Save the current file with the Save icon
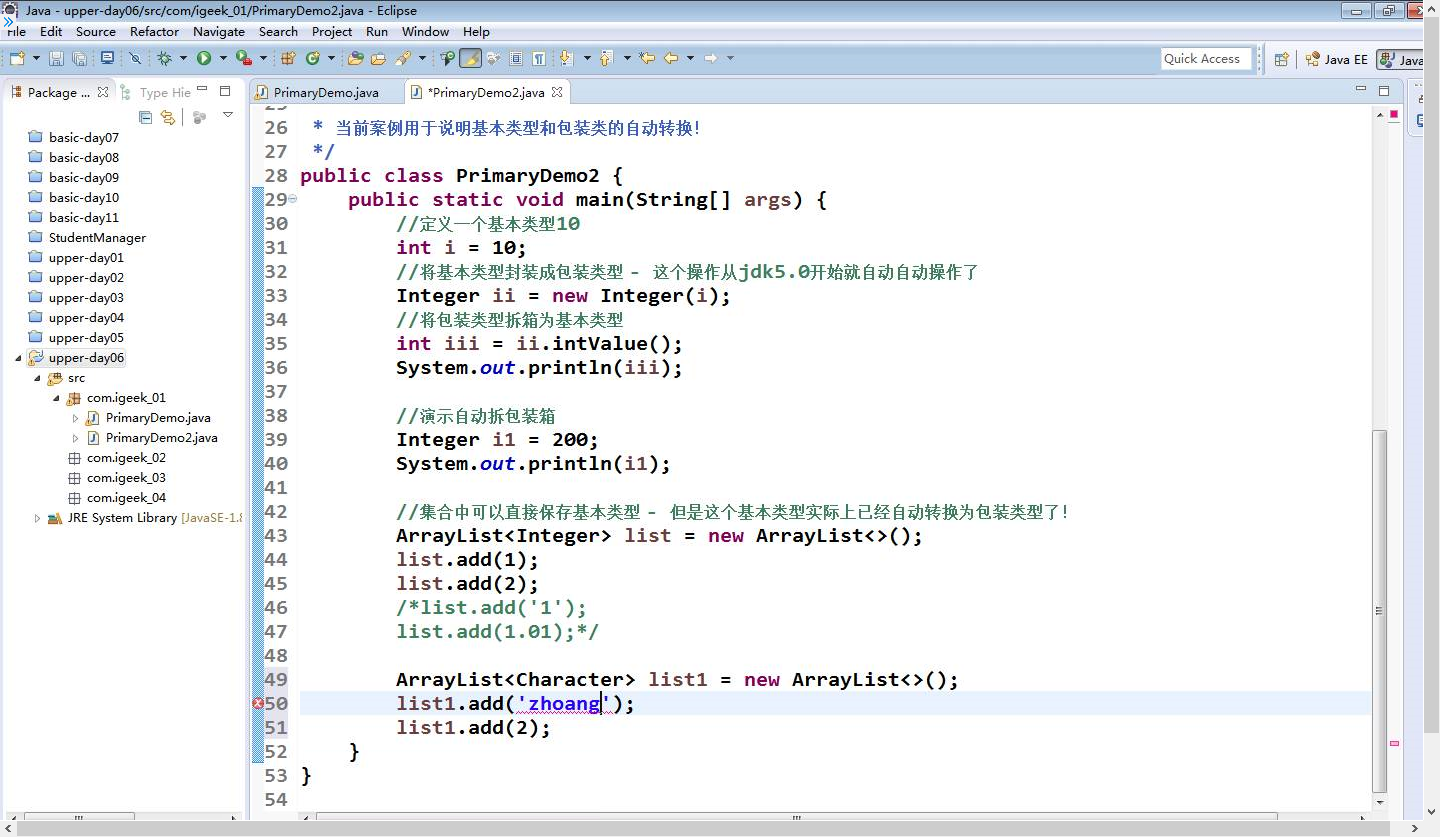Image resolution: width=1440 pixels, height=837 pixels. pyautogui.click(x=56, y=58)
